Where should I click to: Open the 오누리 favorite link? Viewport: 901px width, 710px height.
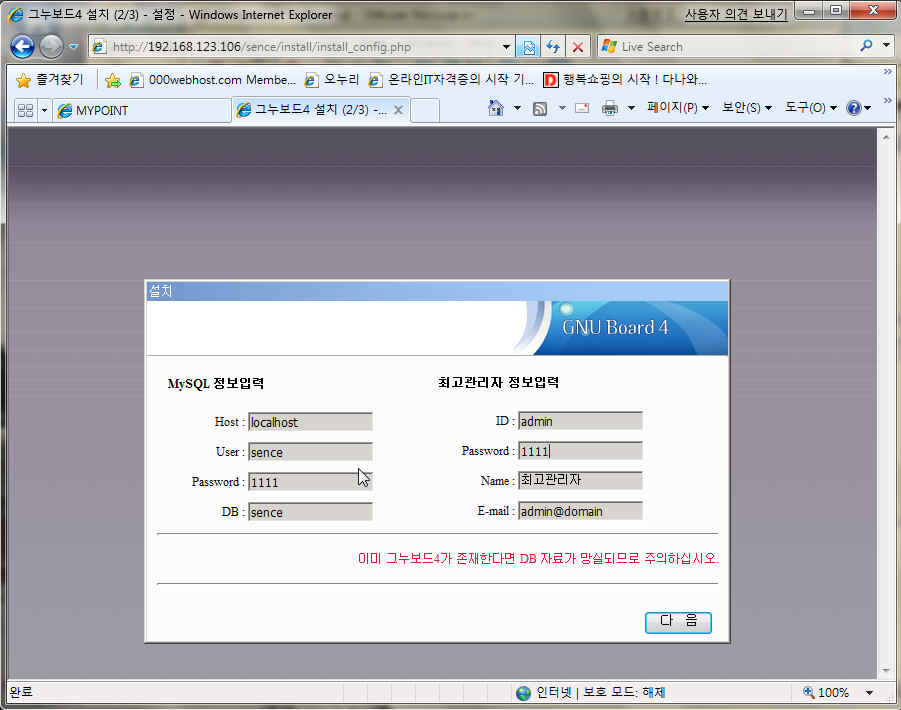(x=332, y=80)
